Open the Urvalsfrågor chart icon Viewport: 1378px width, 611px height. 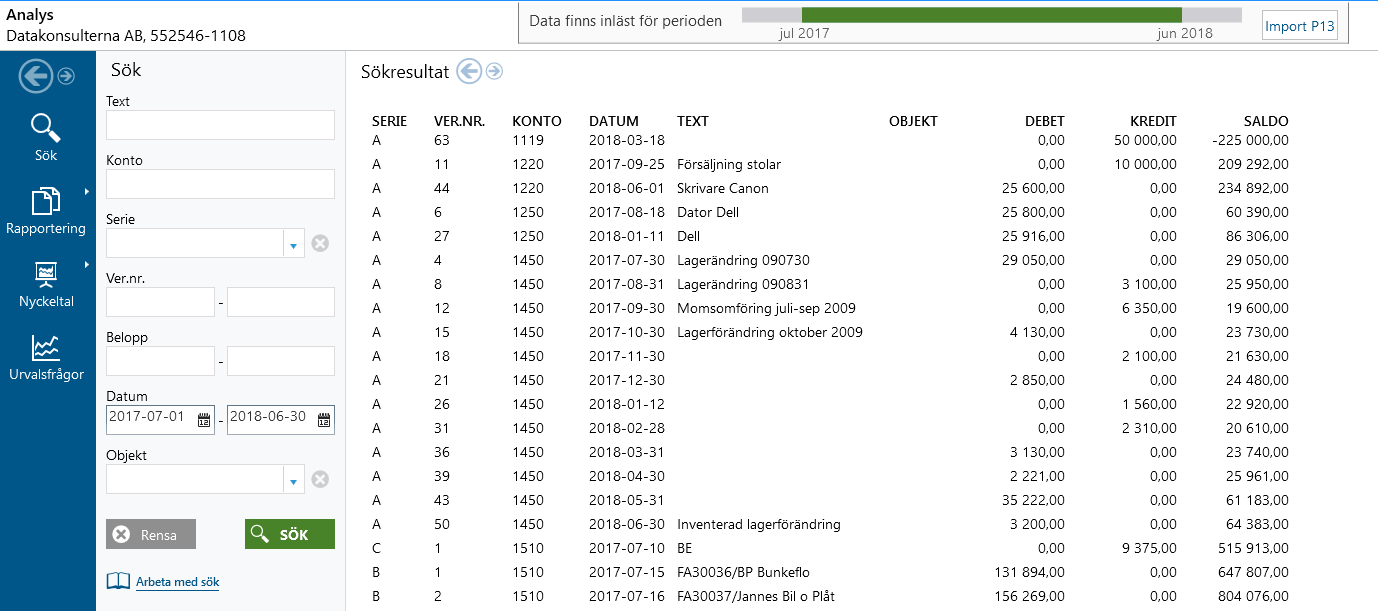[46, 347]
